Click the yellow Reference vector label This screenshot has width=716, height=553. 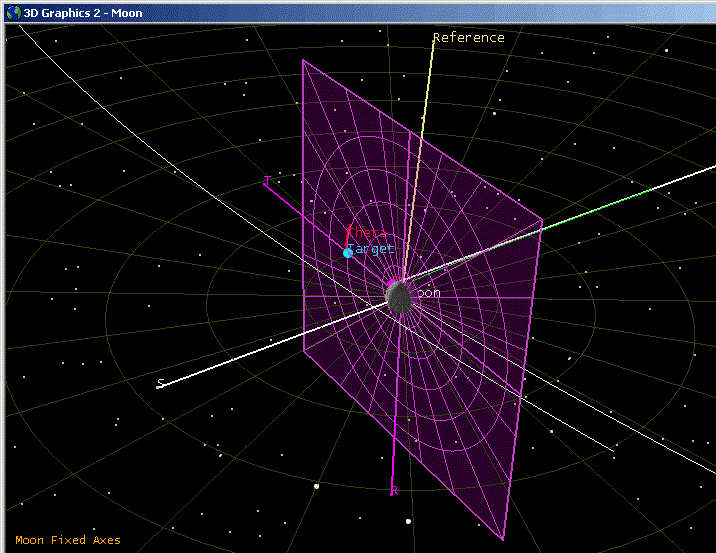[x=468, y=38]
